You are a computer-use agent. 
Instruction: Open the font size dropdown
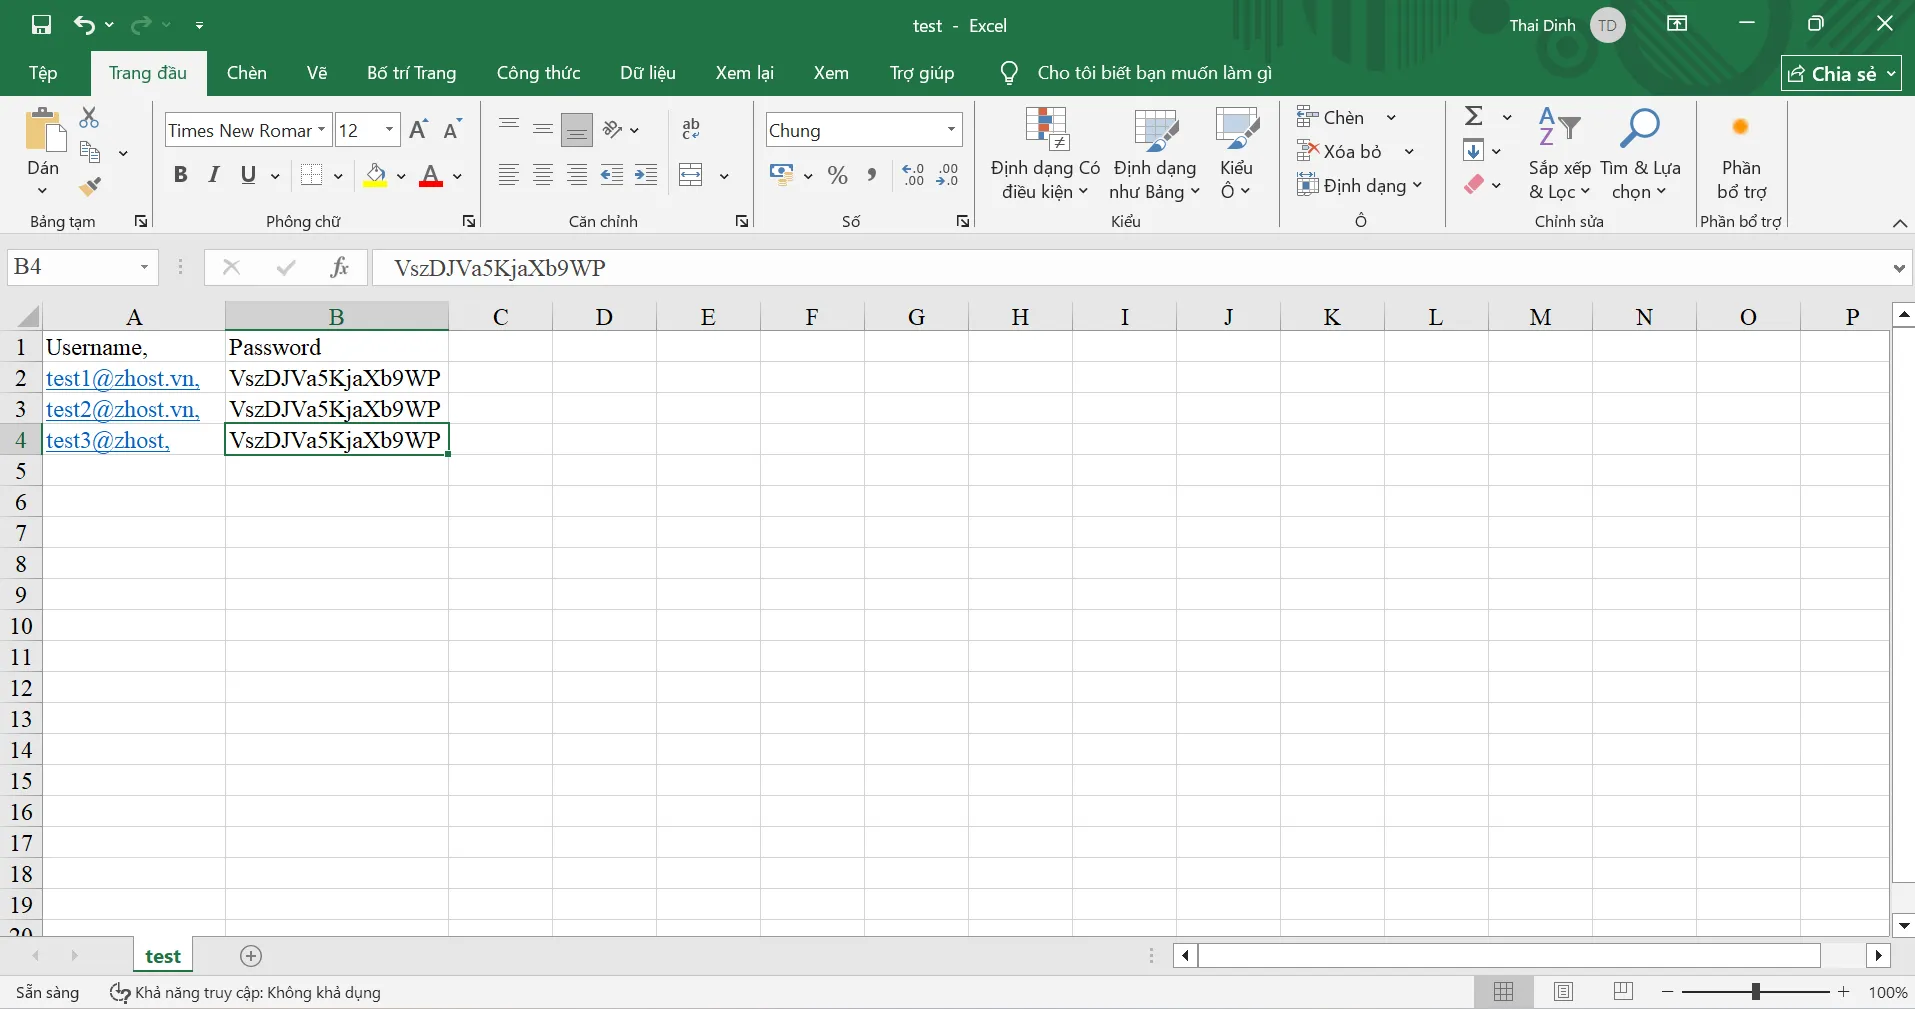(389, 130)
